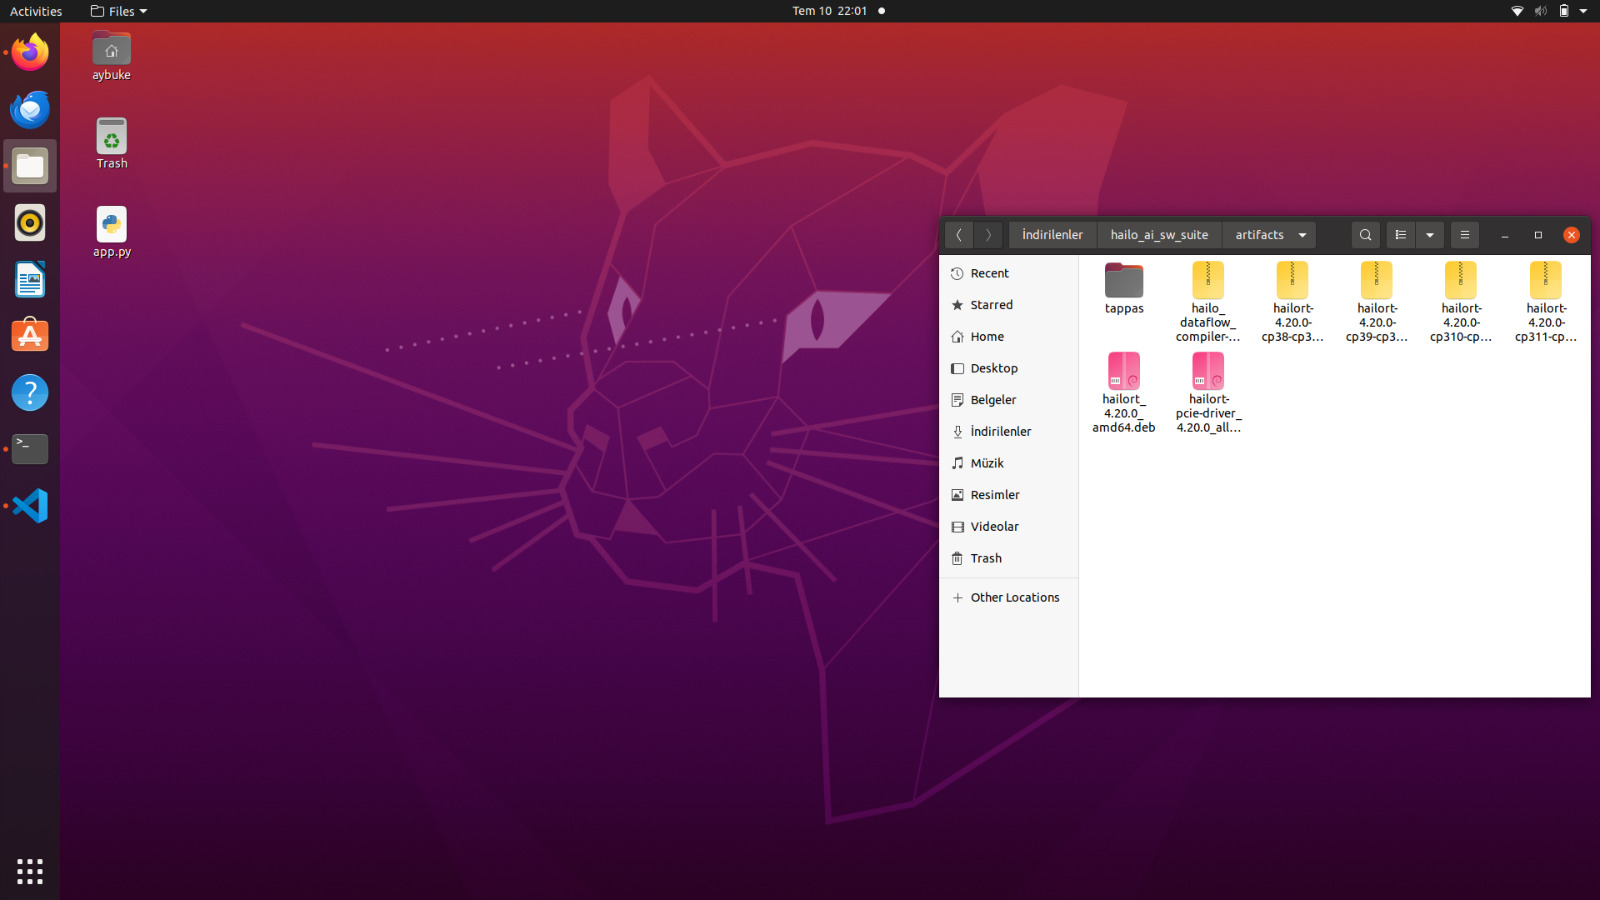Open the Files application menu
Image resolution: width=1600 pixels, height=900 pixels.
click(119, 11)
